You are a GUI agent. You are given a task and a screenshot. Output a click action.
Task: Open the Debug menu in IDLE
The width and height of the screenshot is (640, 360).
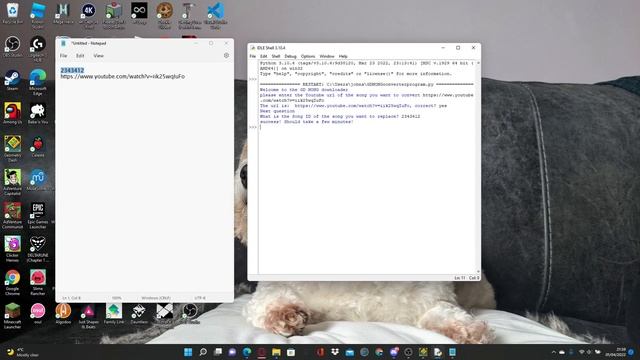(290, 56)
